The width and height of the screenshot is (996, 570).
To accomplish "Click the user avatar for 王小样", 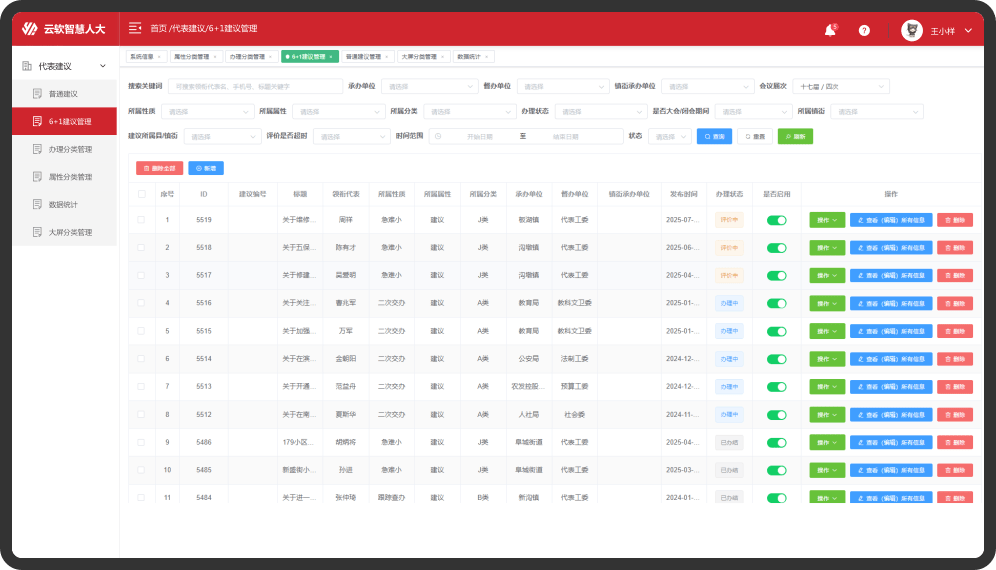I will (911, 31).
